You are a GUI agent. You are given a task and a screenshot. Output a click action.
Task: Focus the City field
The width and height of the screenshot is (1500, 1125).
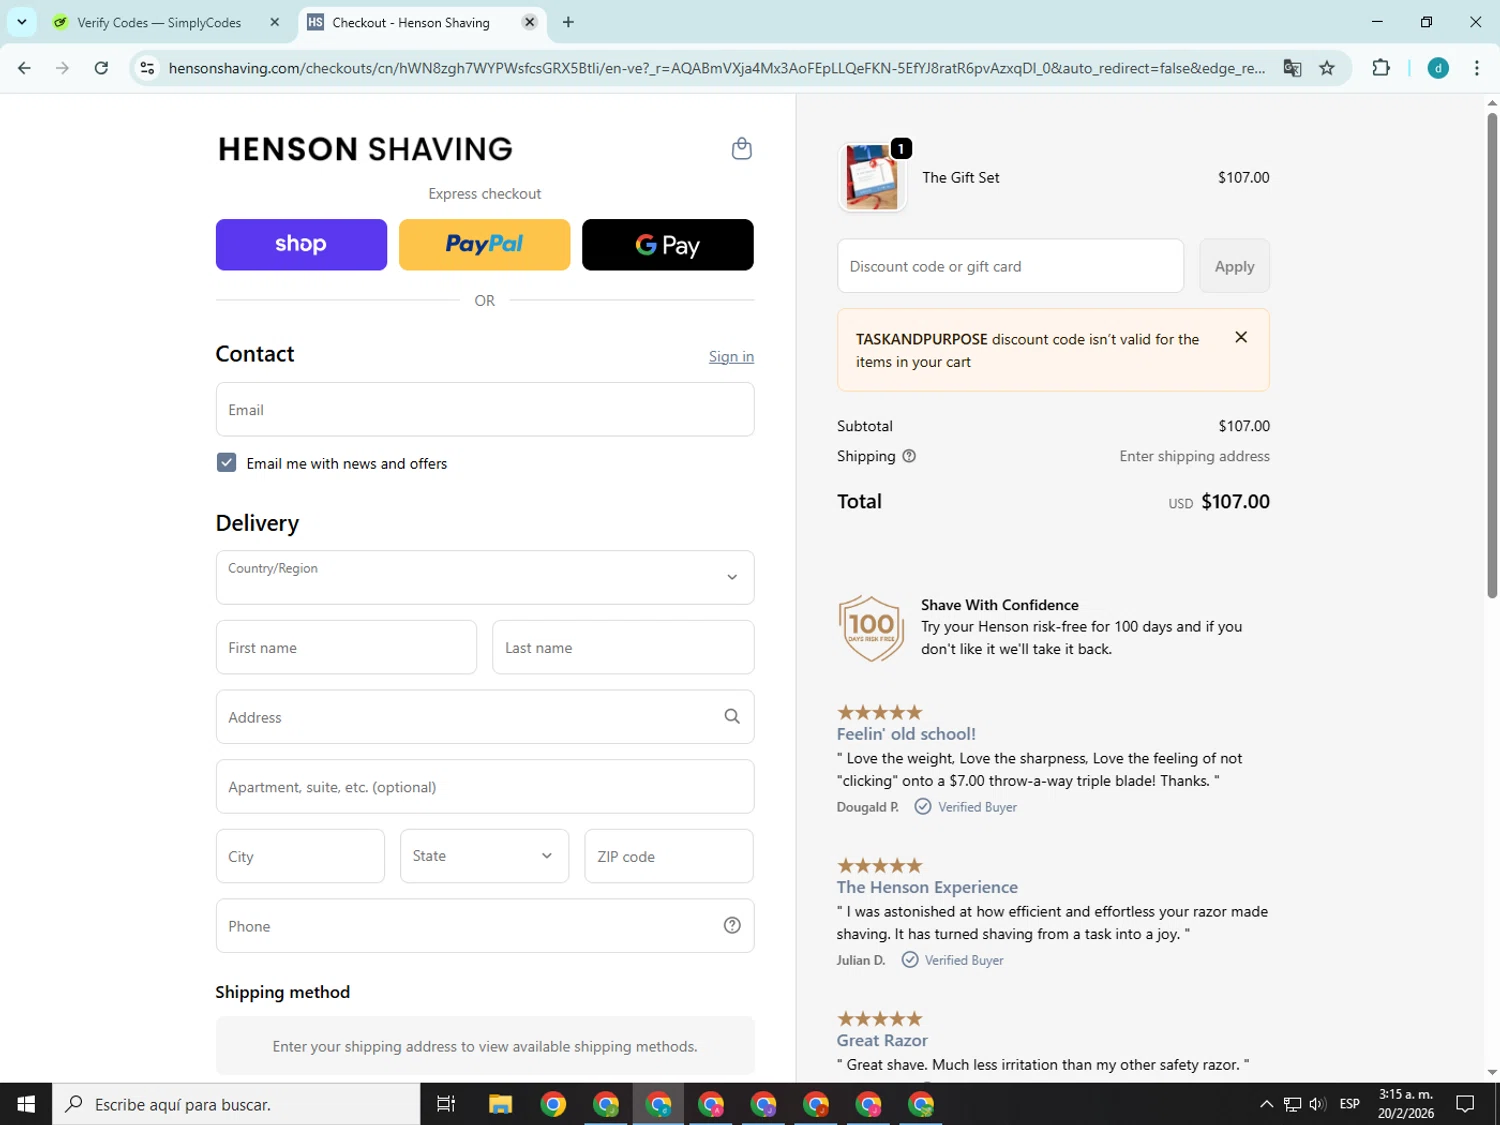300,856
